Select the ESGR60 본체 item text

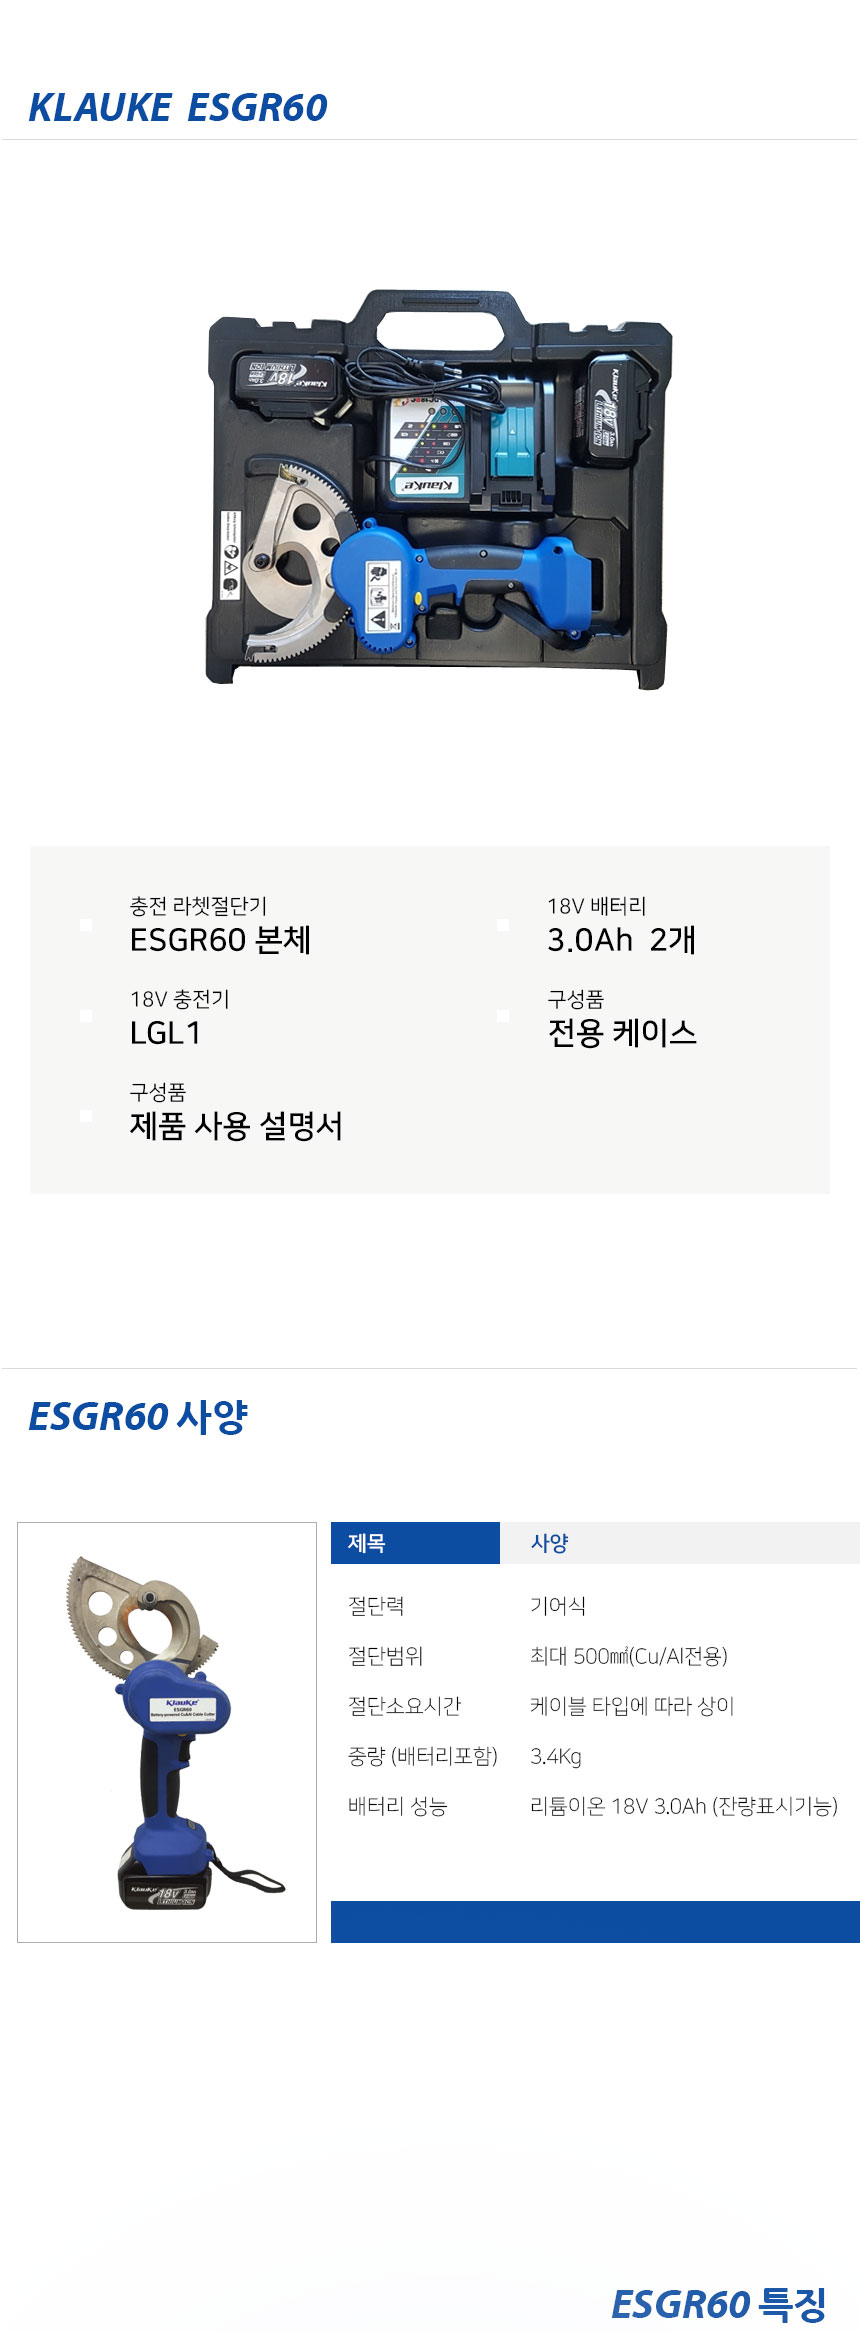(x=221, y=940)
